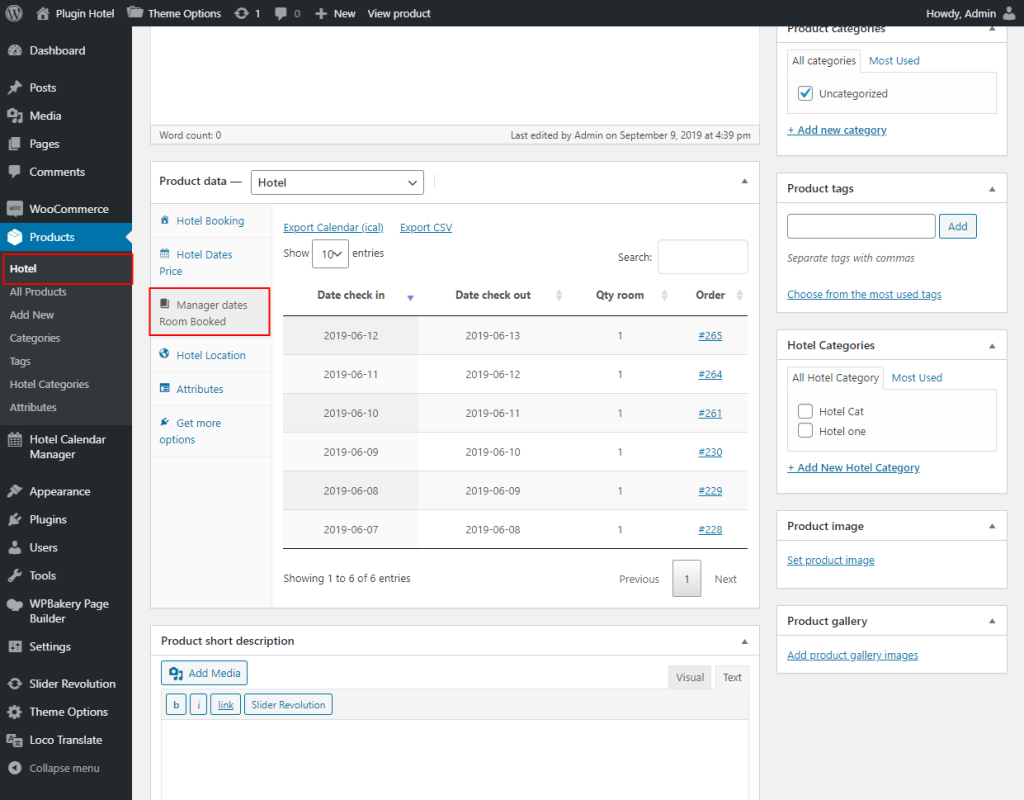Click the WPBakery Page Builder icon
Image resolution: width=1024 pixels, height=800 pixels.
coord(14,604)
